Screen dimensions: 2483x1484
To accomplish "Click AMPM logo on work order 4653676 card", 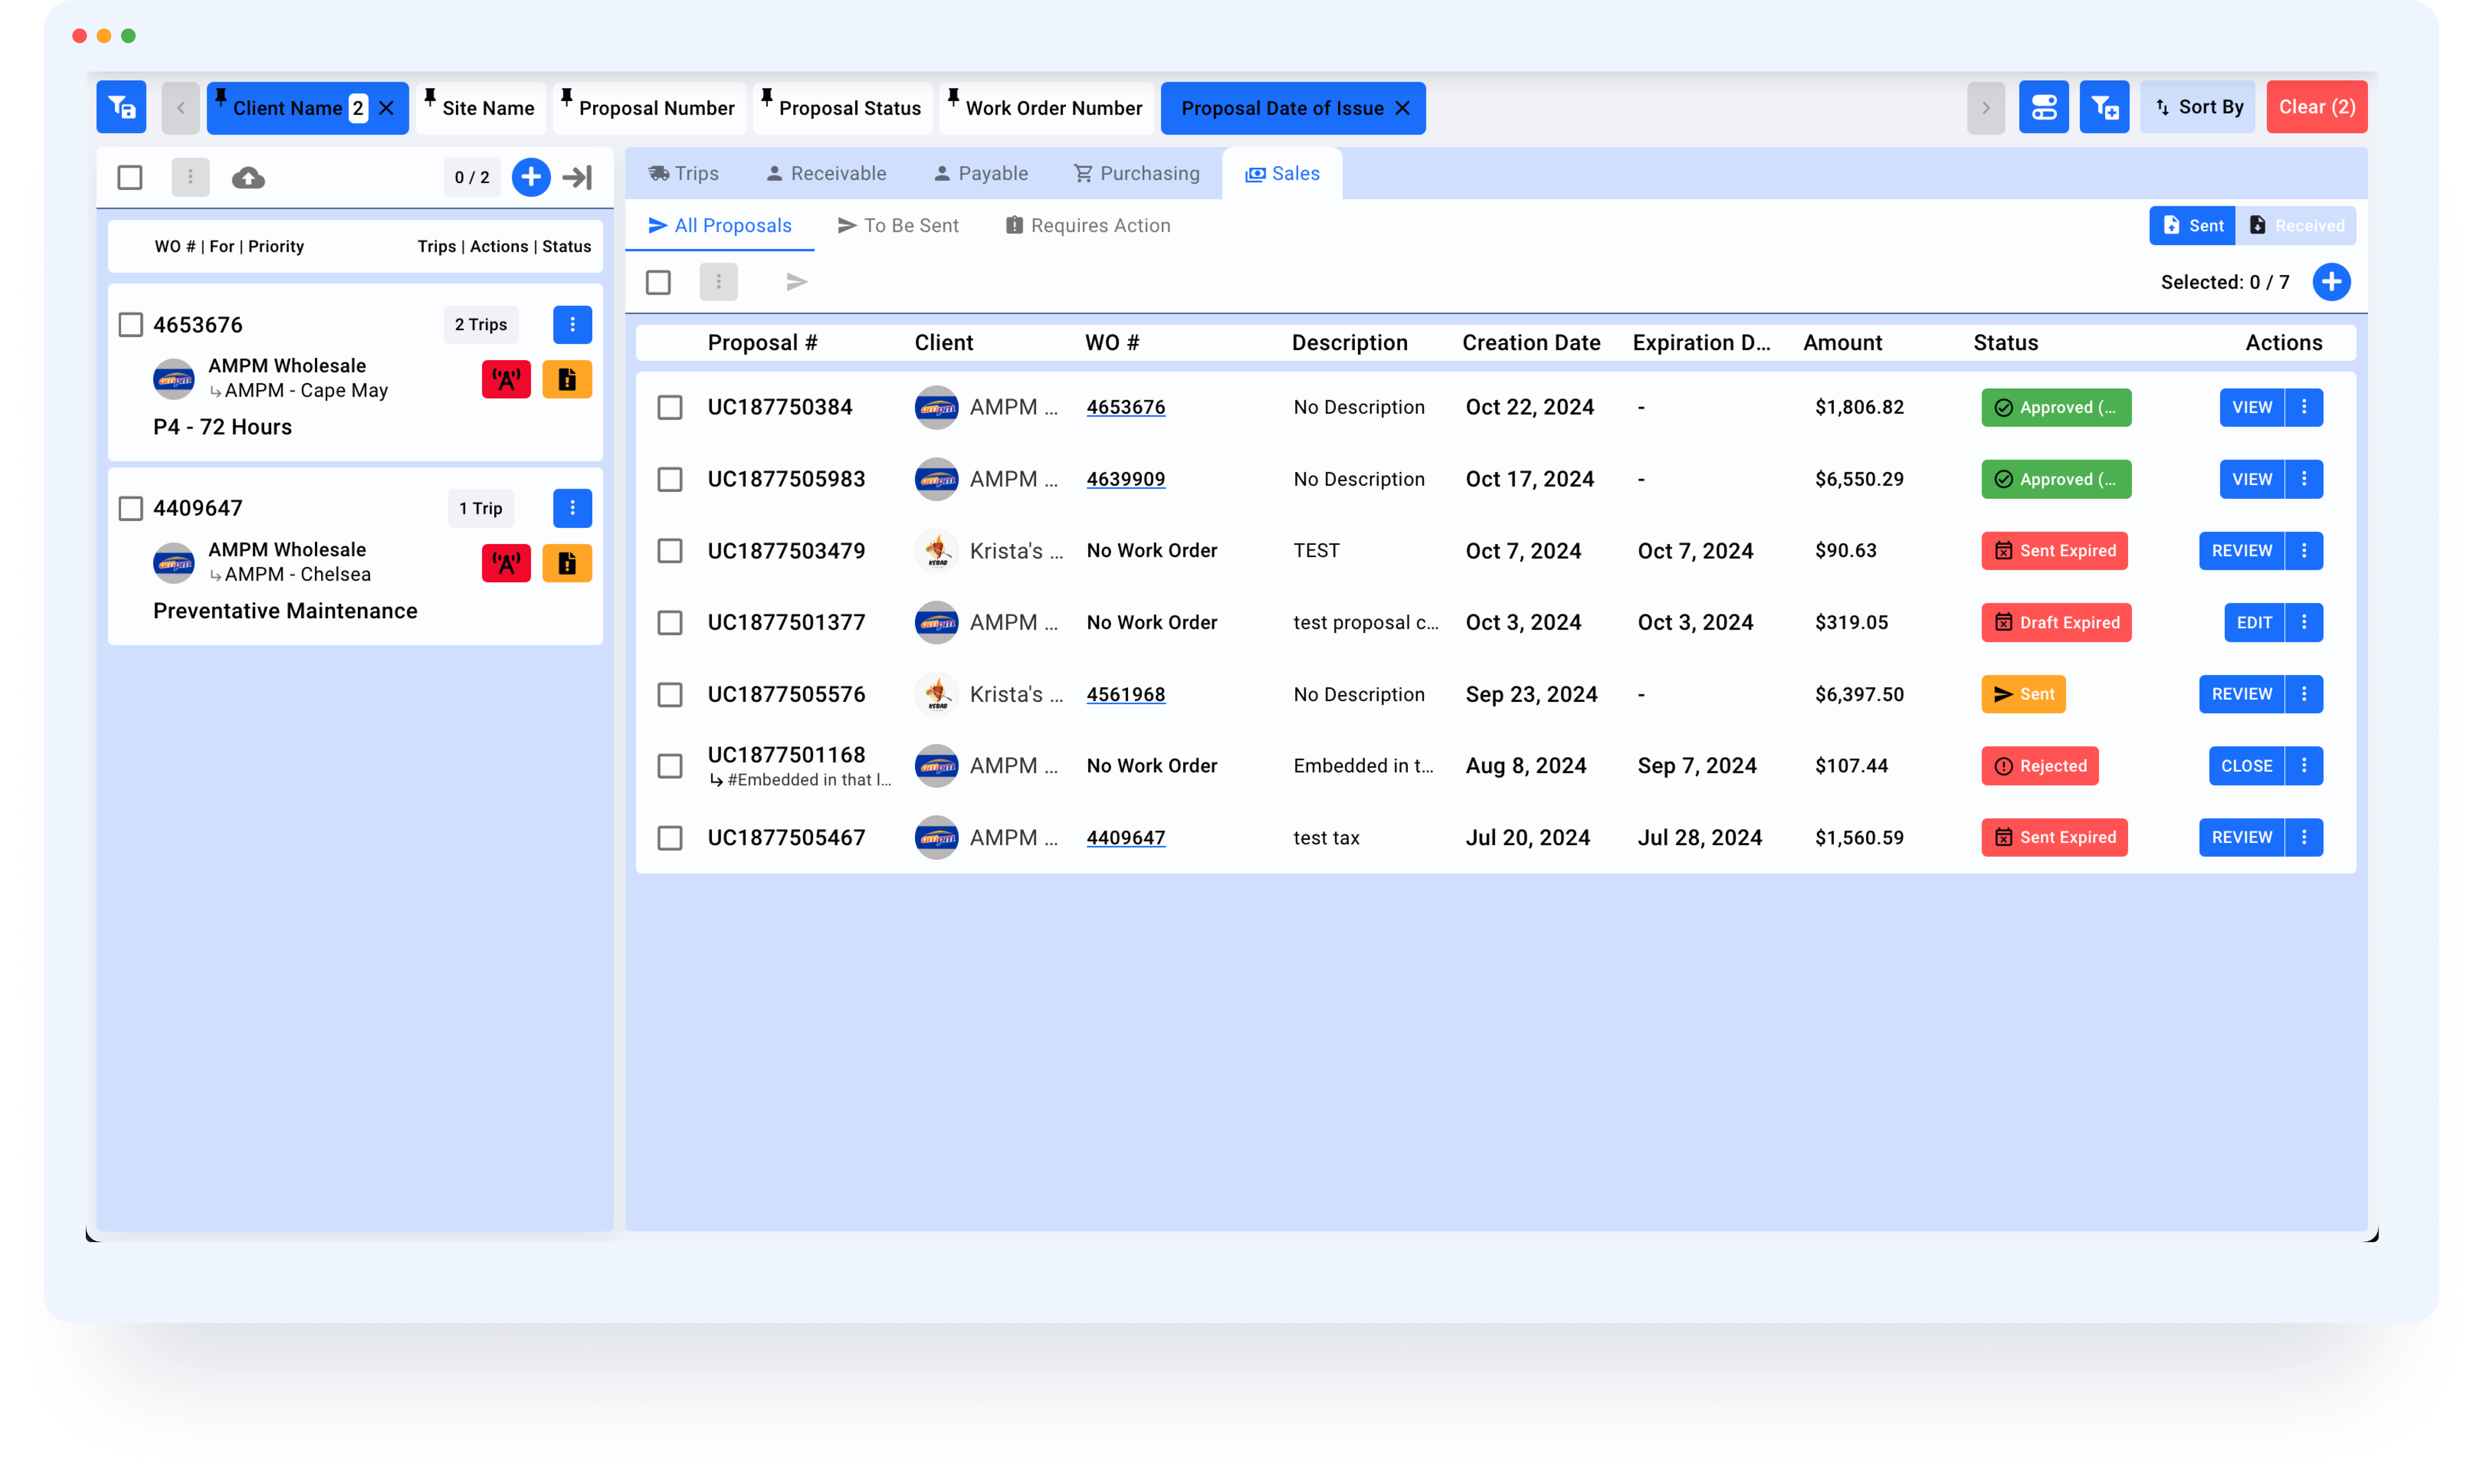I will click(174, 379).
